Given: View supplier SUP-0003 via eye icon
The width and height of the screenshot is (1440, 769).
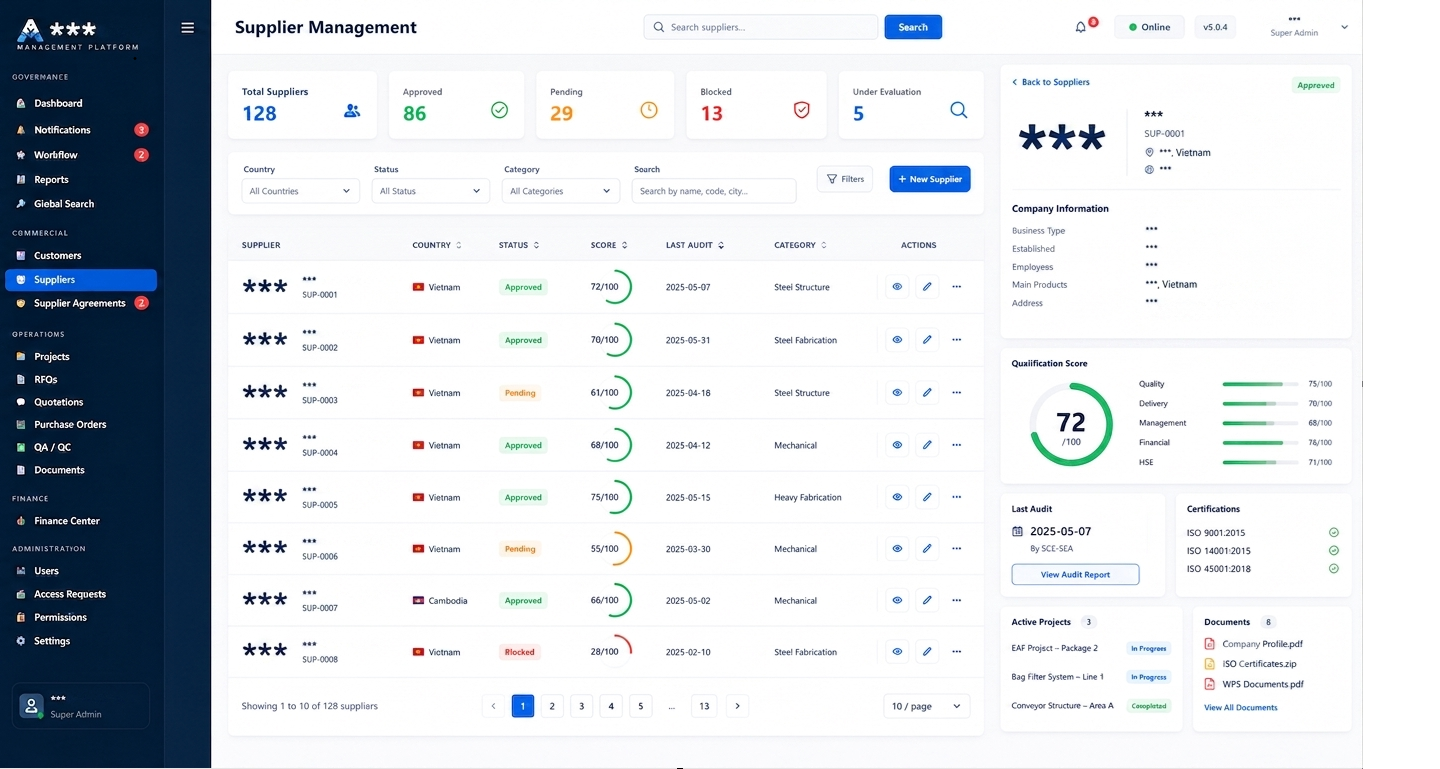Looking at the screenshot, I should coord(897,393).
